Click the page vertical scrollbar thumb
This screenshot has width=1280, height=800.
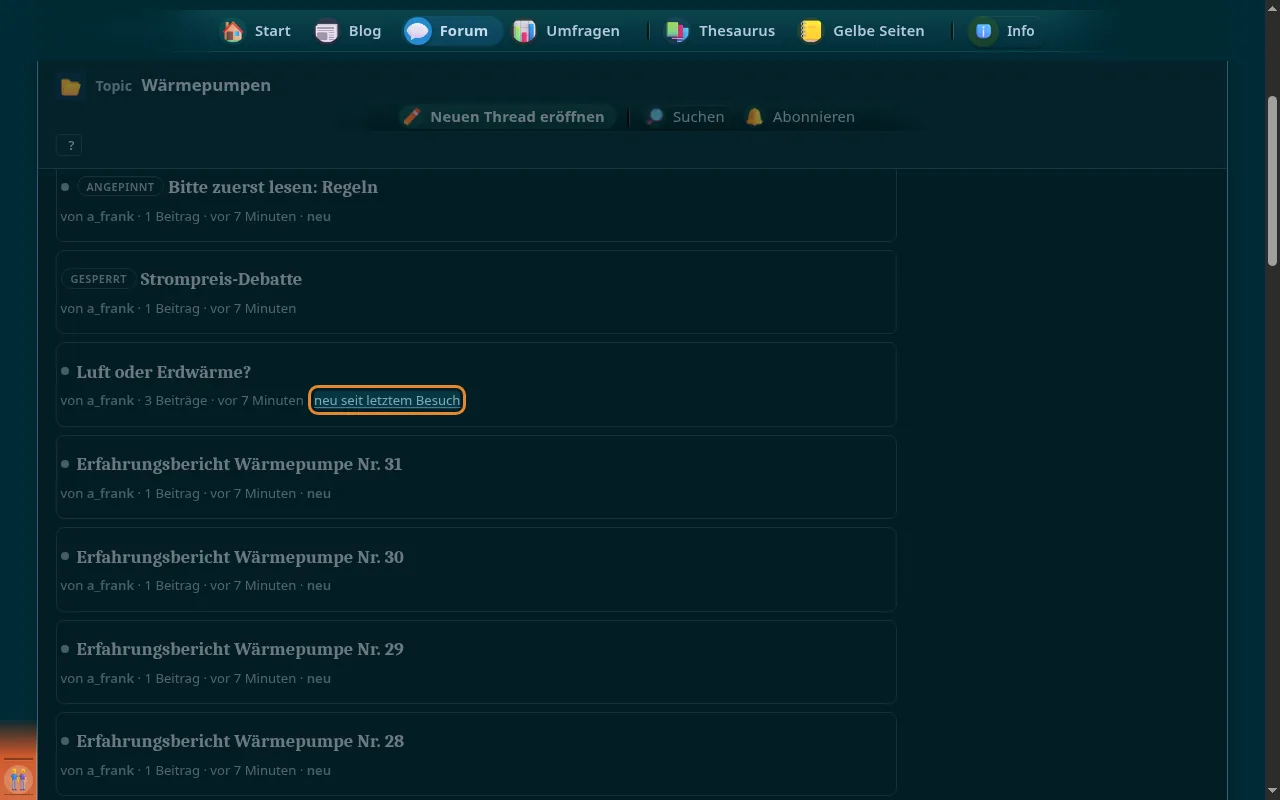[1272, 180]
